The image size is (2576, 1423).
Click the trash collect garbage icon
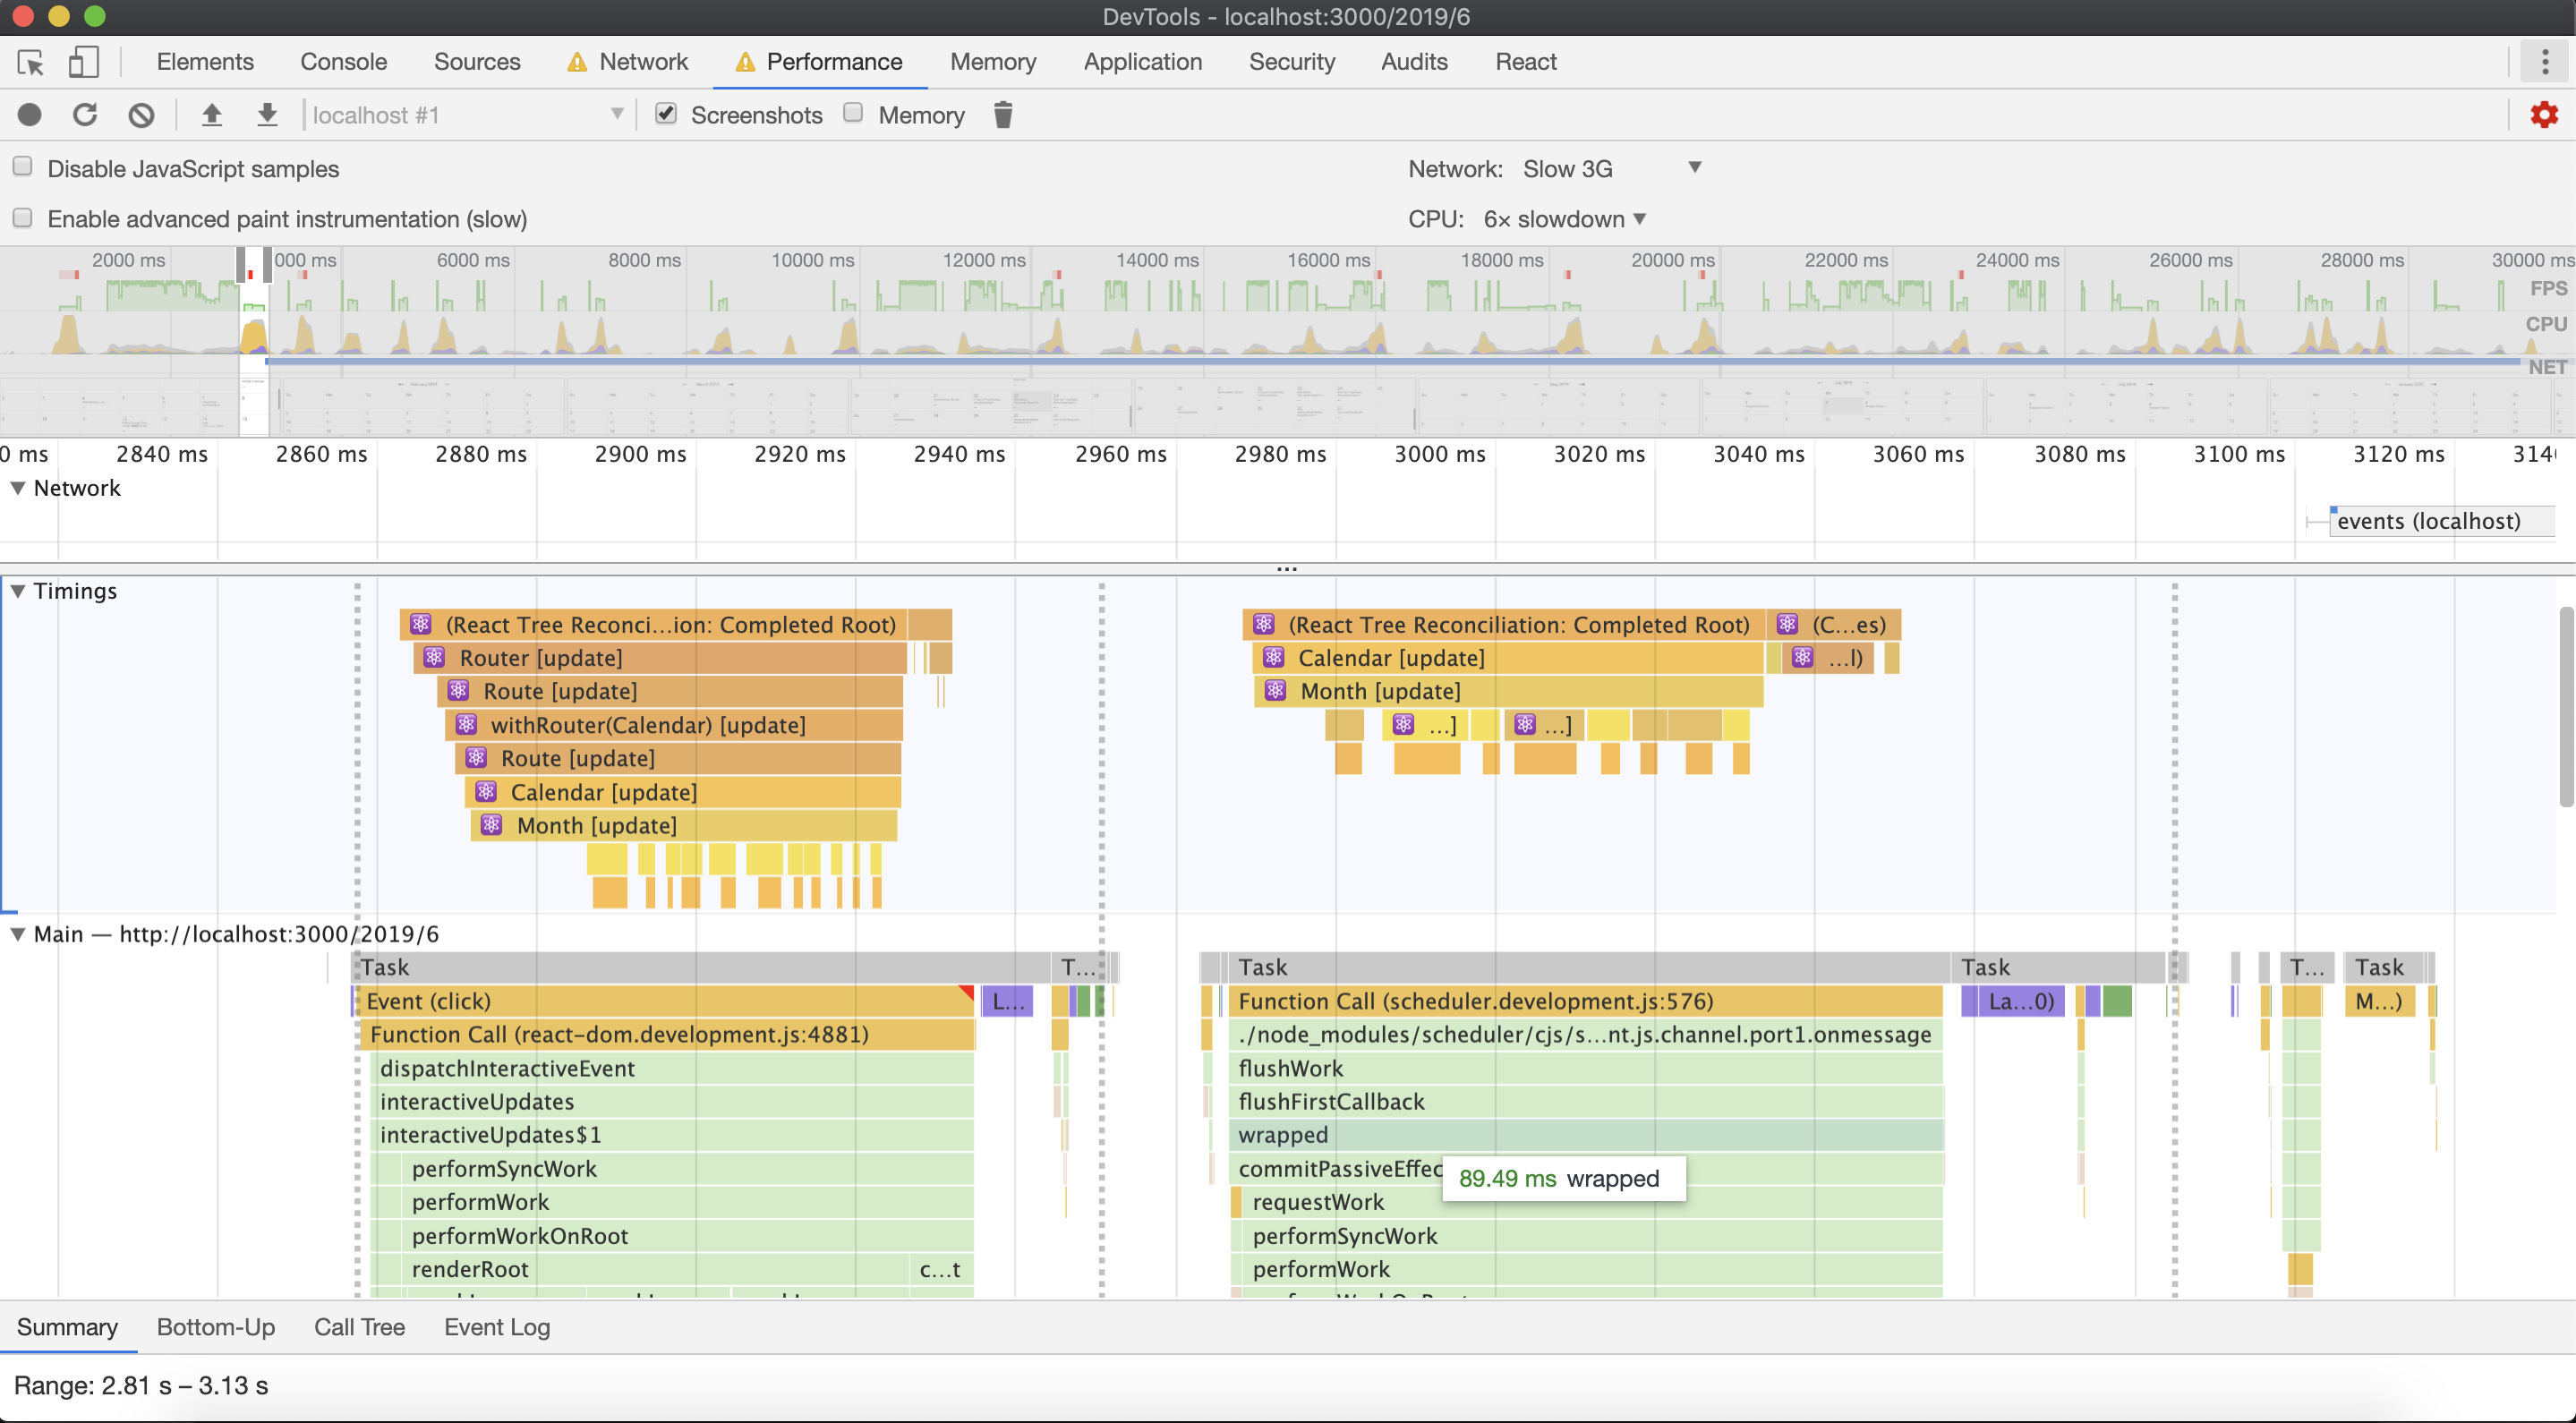point(1003,115)
